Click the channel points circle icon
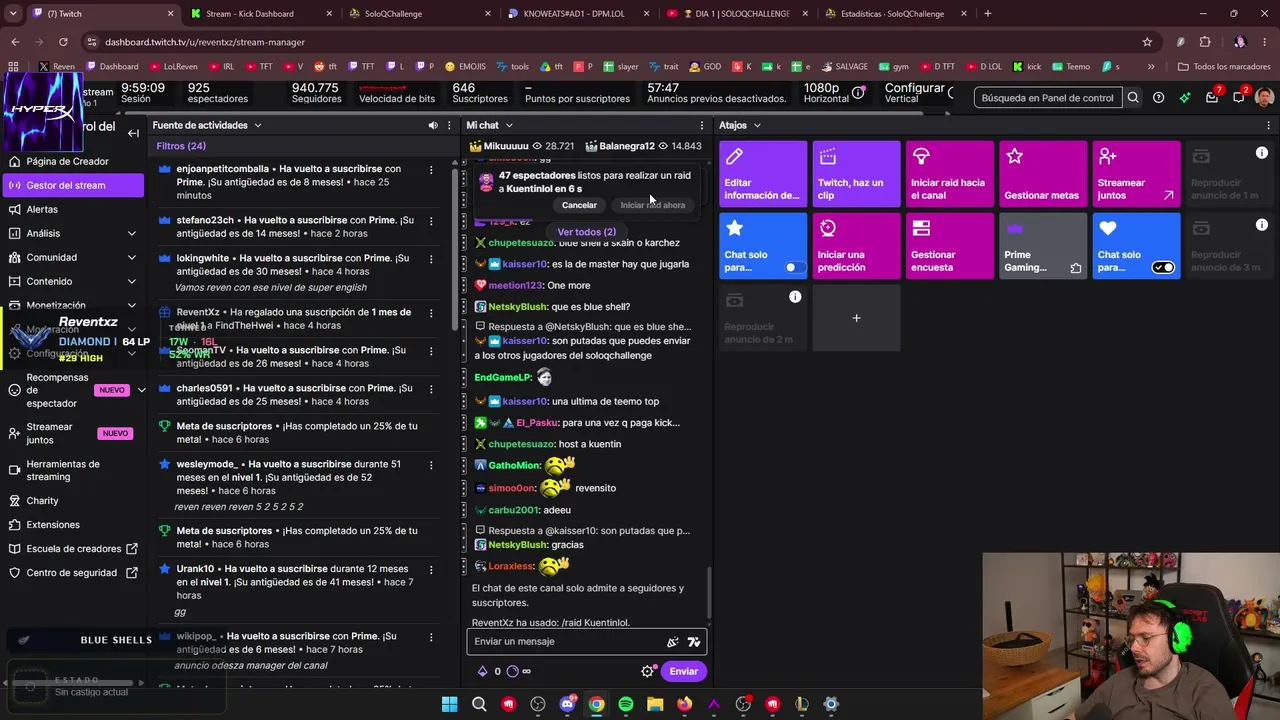 pos(512,671)
